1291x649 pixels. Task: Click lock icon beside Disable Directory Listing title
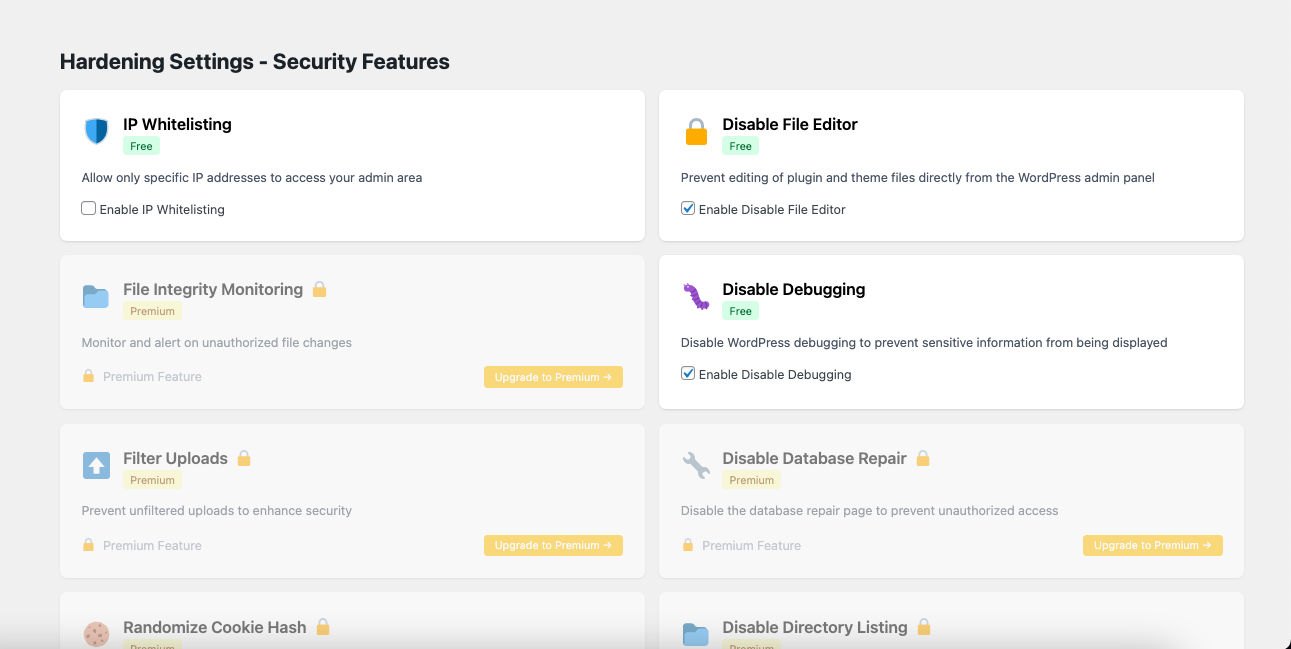coord(924,627)
